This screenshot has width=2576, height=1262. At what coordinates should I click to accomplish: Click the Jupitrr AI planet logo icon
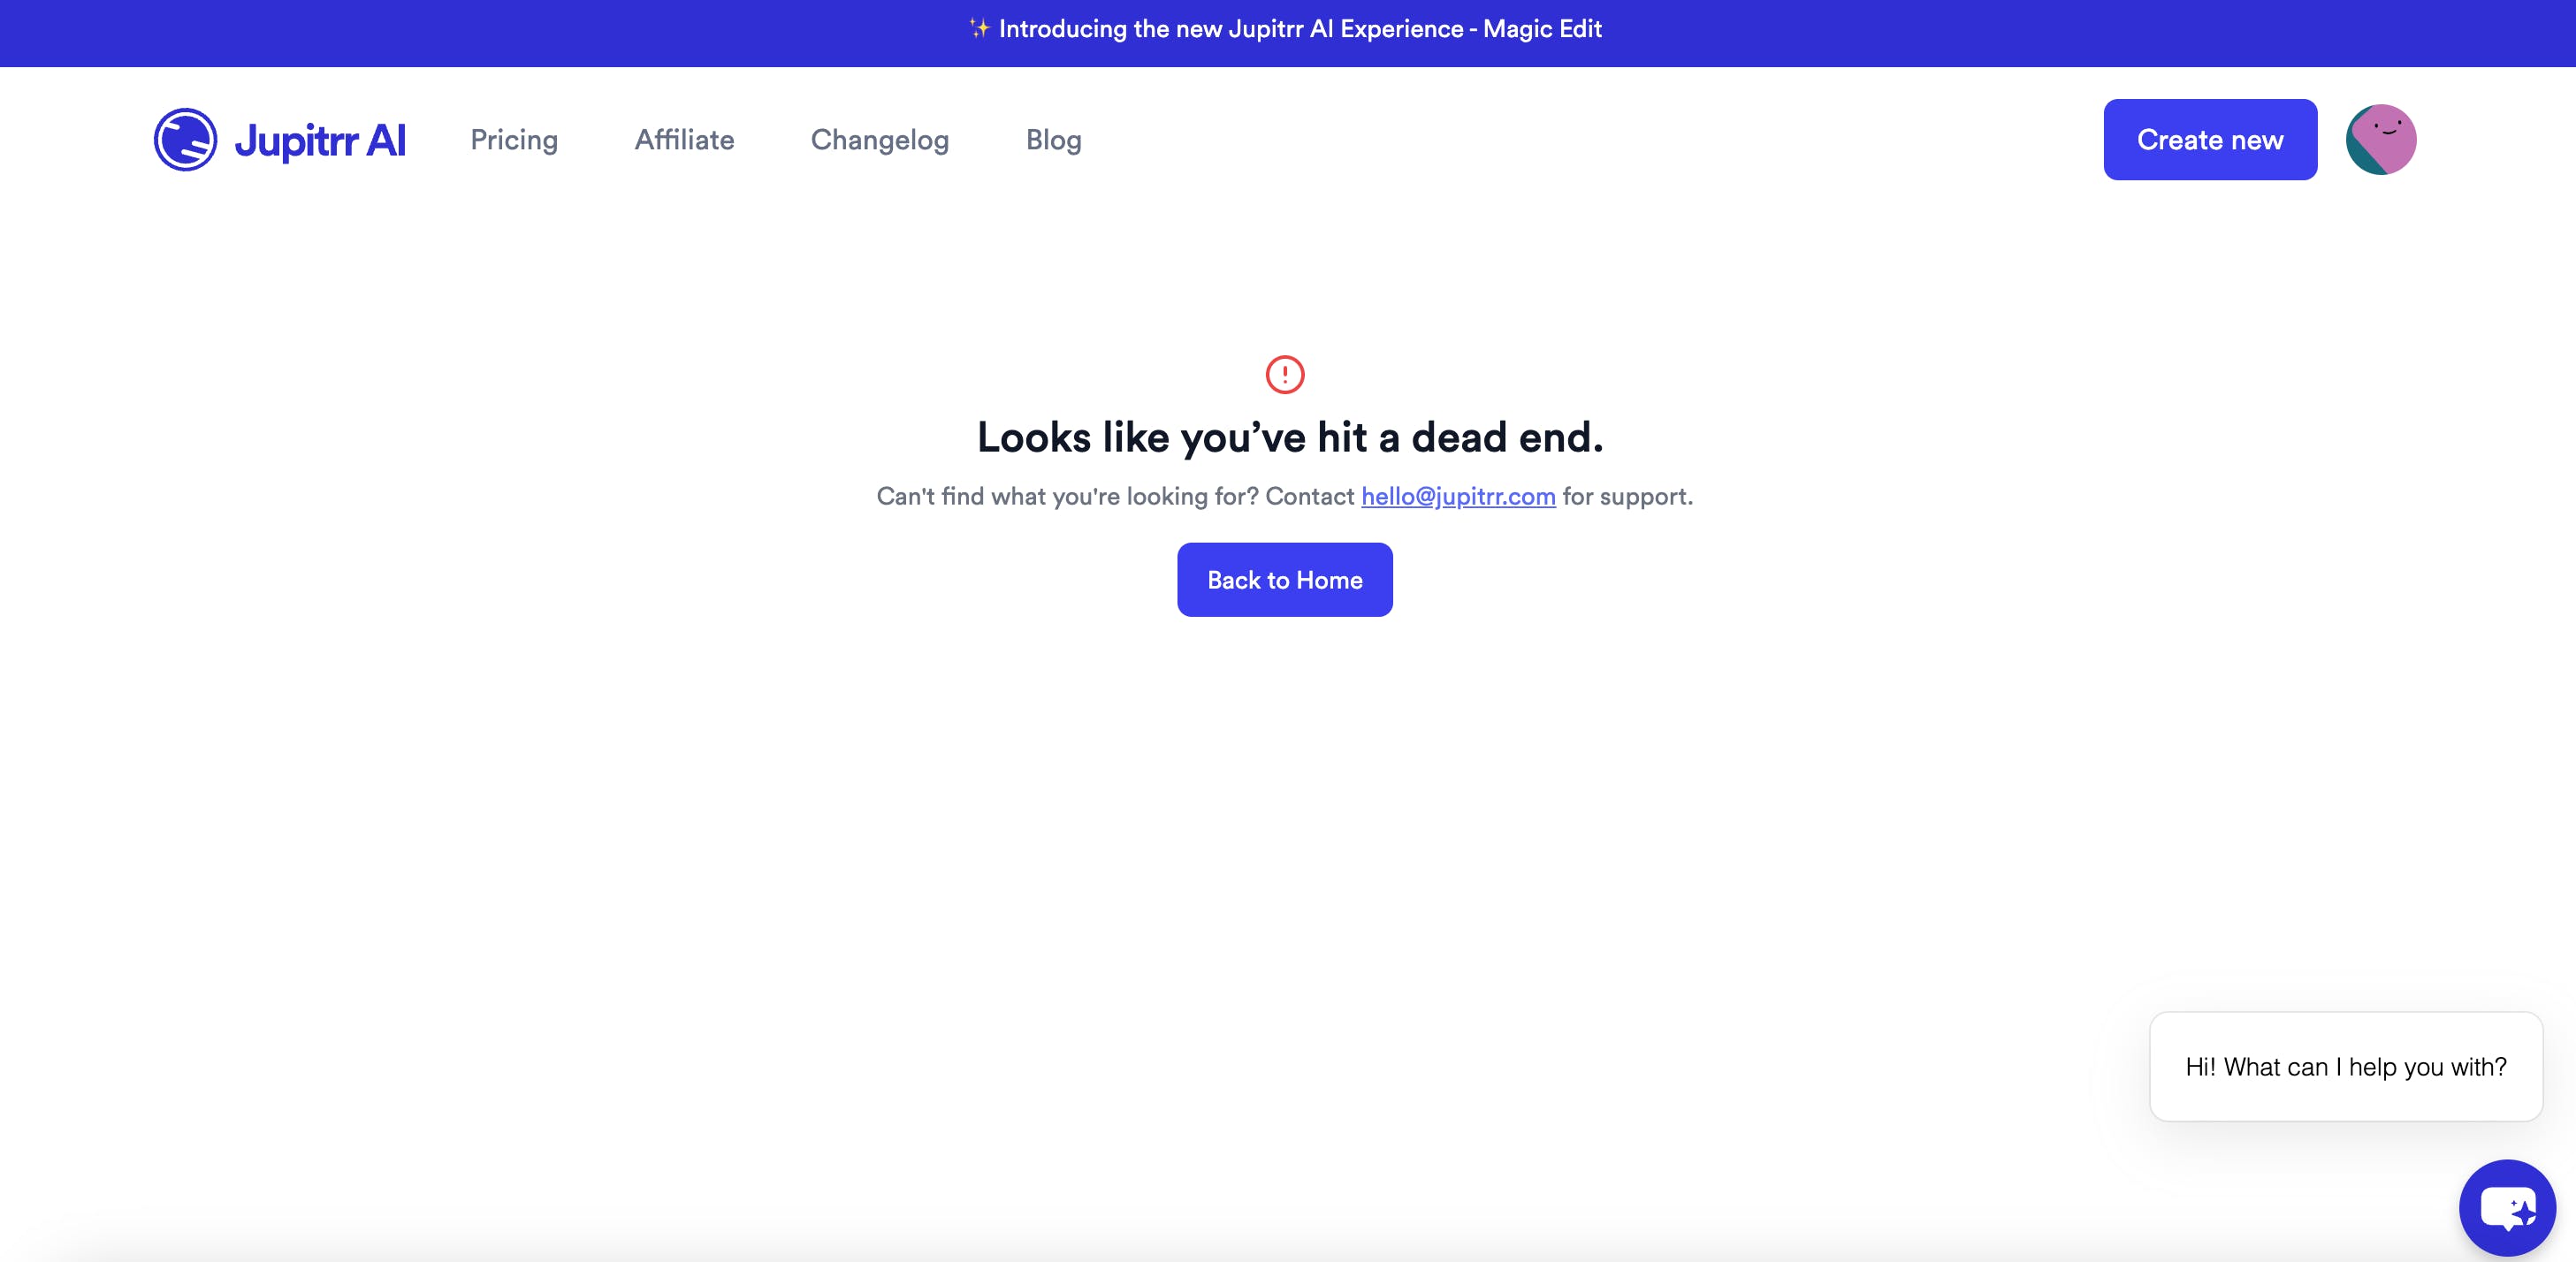tap(185, 140)
